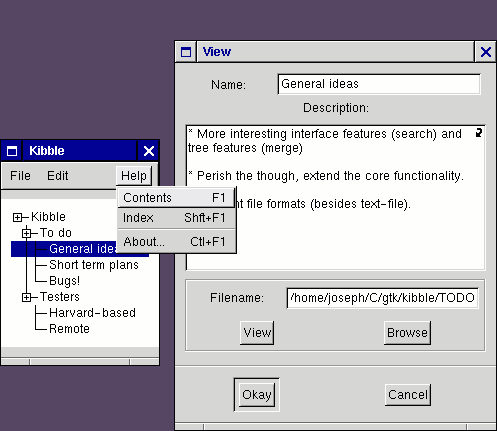Click the wrap arrow icon in description
Screen dimensions: 497x431
tap(479, 133)
